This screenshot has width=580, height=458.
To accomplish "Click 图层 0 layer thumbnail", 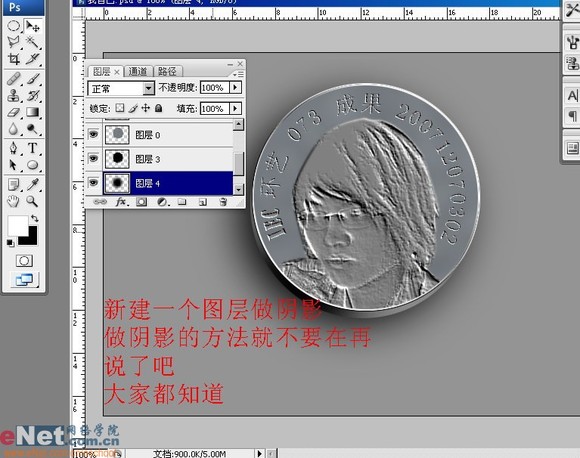I will pyautogui.click(x=117, y=134).
